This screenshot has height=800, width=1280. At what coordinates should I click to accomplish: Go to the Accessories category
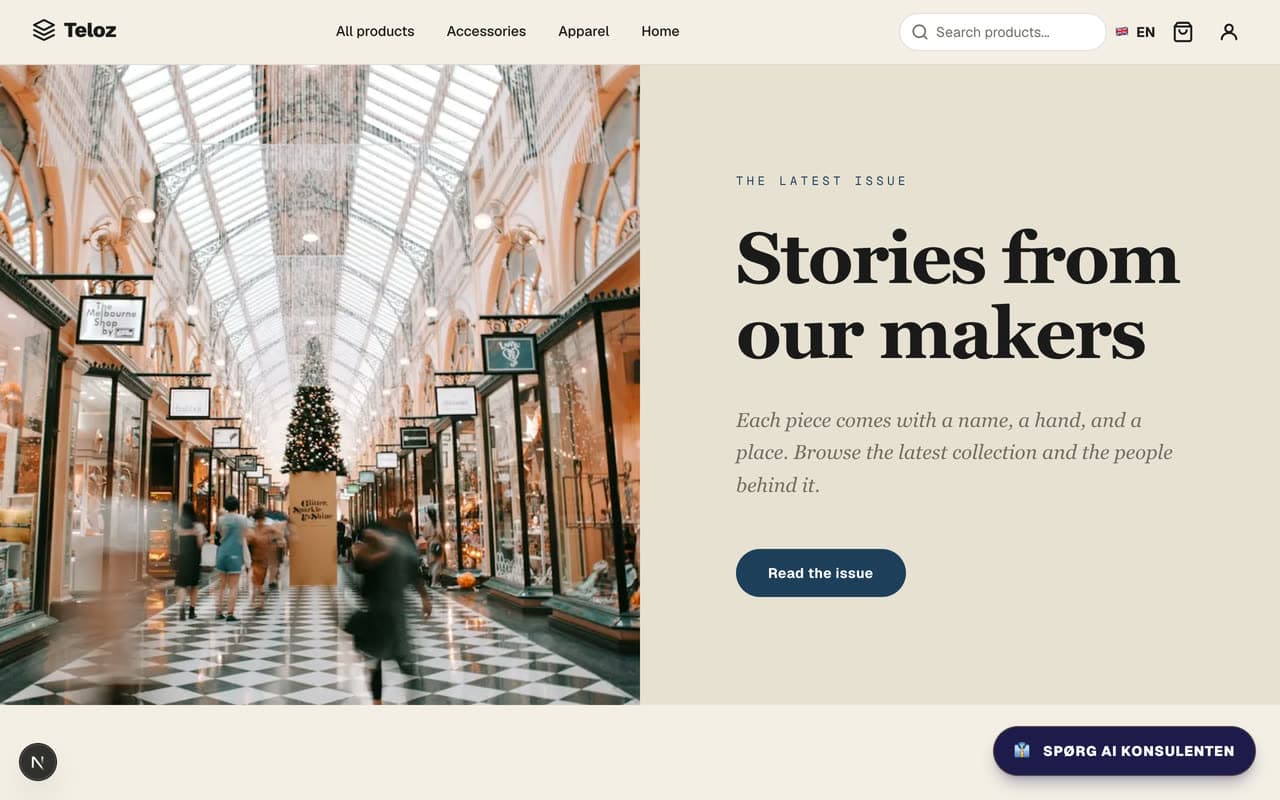coord(486,31)
